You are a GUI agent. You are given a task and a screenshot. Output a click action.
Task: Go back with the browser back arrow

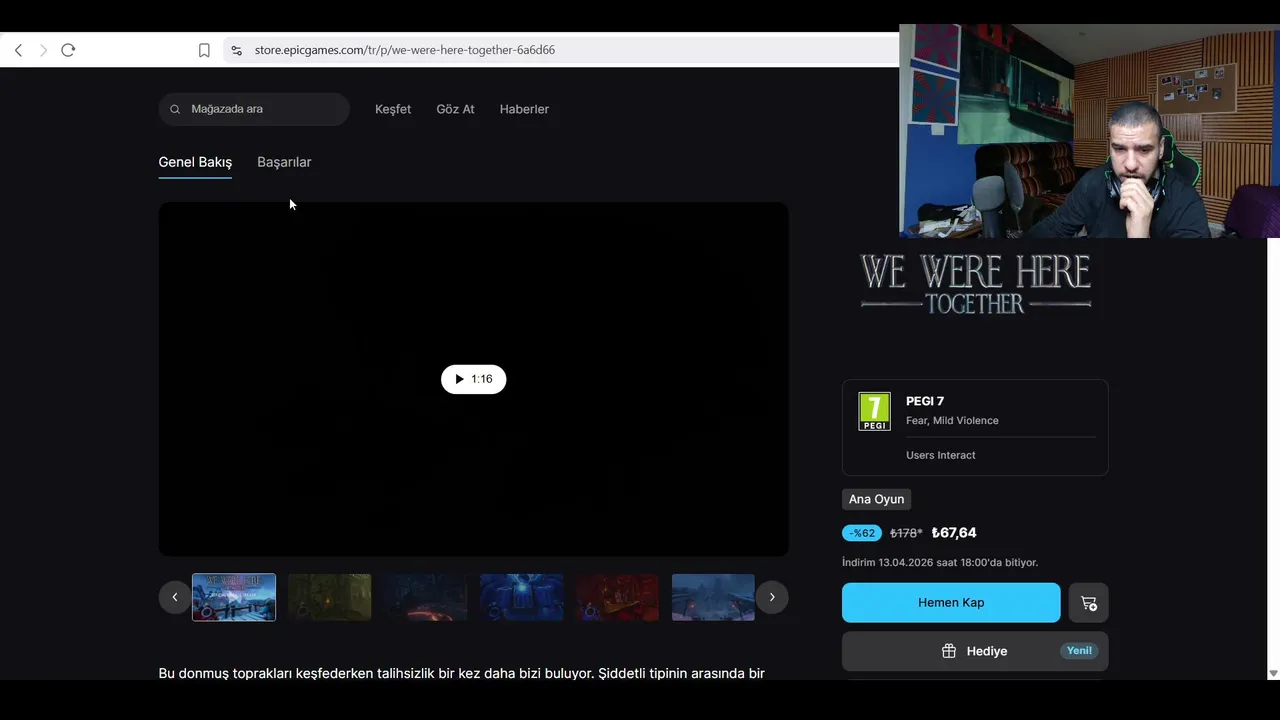[x=18, y=50]
